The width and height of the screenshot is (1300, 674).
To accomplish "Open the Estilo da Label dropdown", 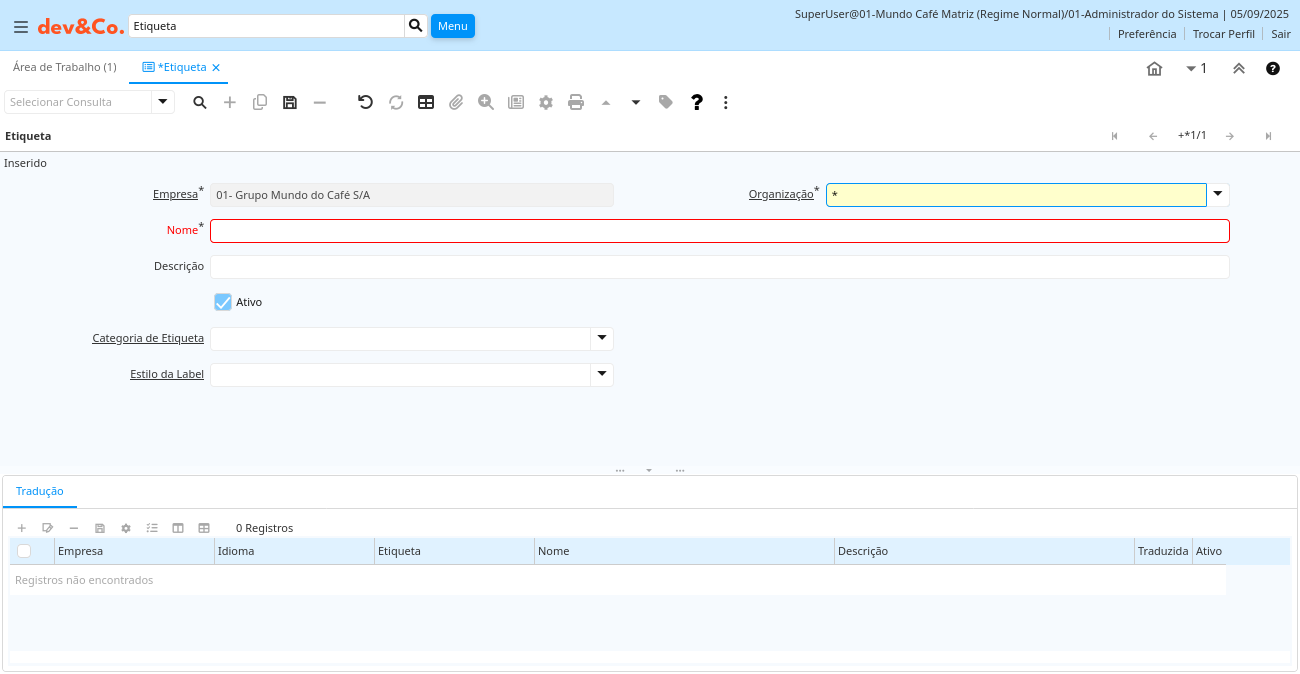I will coord(602,375).
